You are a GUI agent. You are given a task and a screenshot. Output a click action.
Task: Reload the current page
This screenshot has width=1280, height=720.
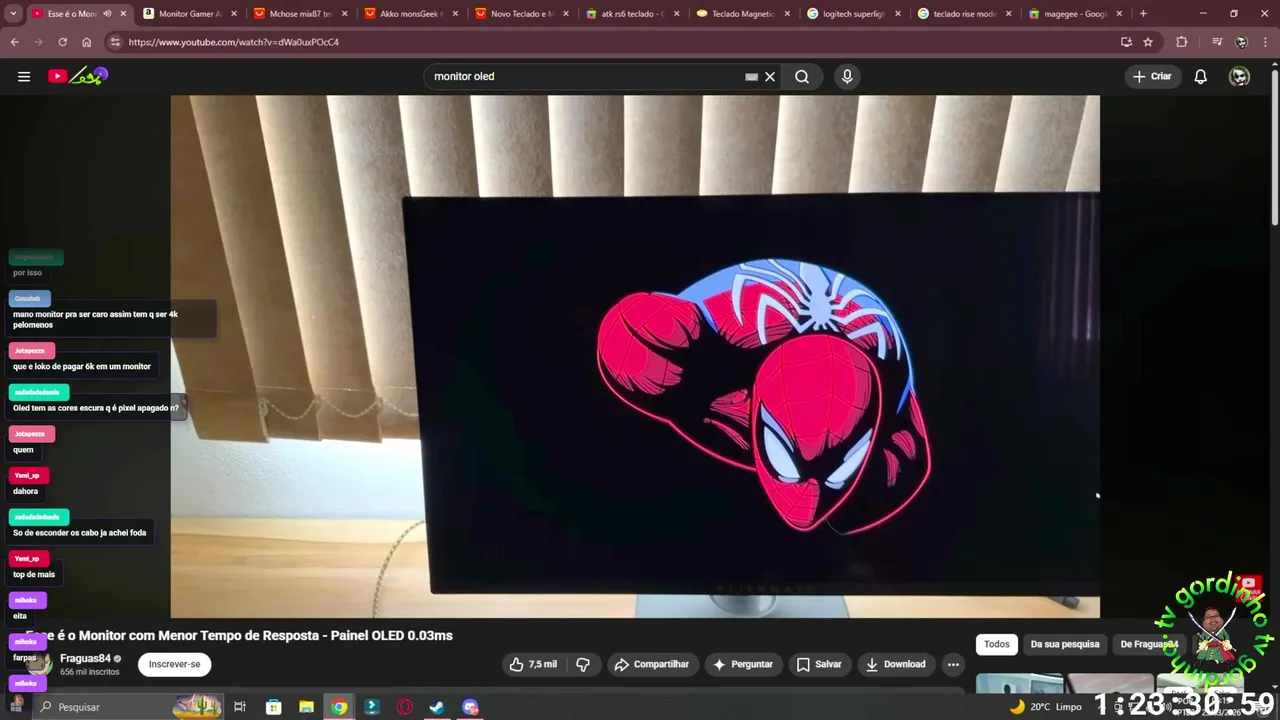pyautogui.click(x=63, y=42)
